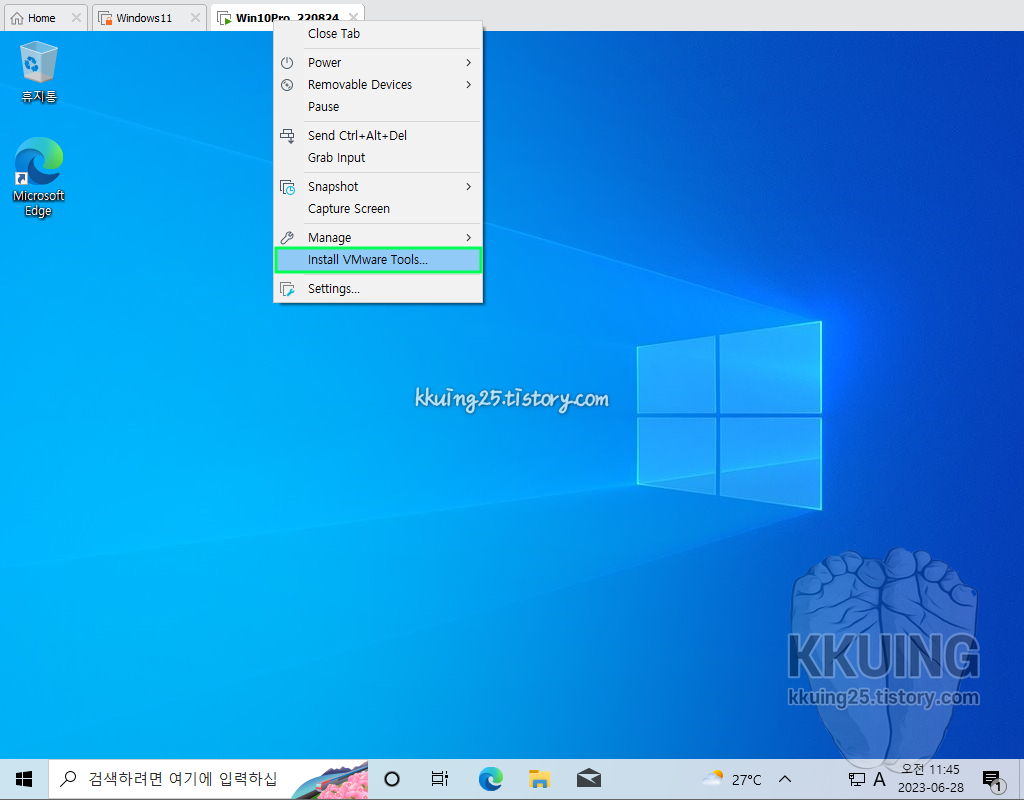
Task: Open the notification center icon
Action: pos(993,779)
